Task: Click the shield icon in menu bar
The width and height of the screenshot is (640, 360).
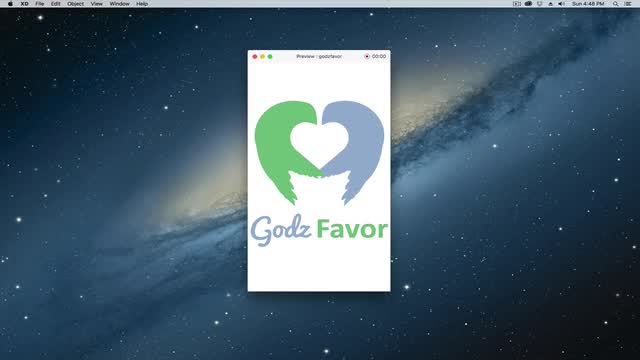Action: (x=540, y=4)
